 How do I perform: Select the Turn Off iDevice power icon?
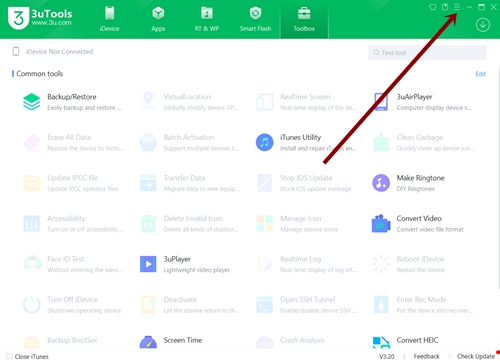[x=32, y=305]
